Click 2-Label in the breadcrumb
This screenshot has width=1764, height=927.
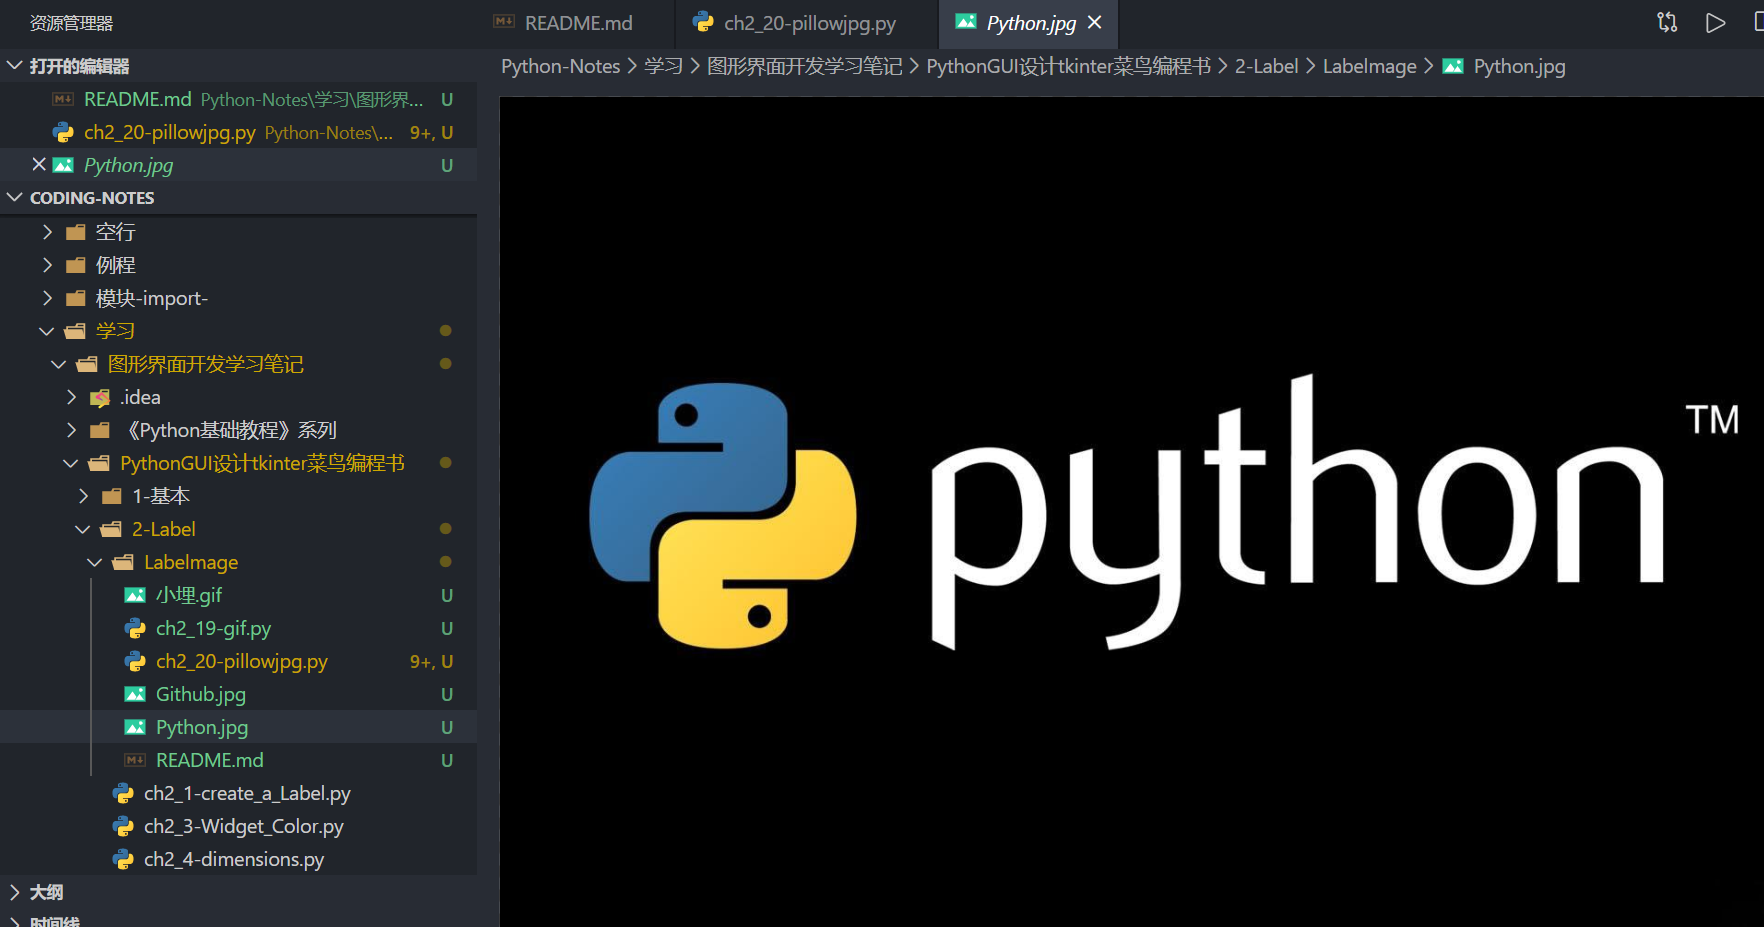tap(1266, 66)
